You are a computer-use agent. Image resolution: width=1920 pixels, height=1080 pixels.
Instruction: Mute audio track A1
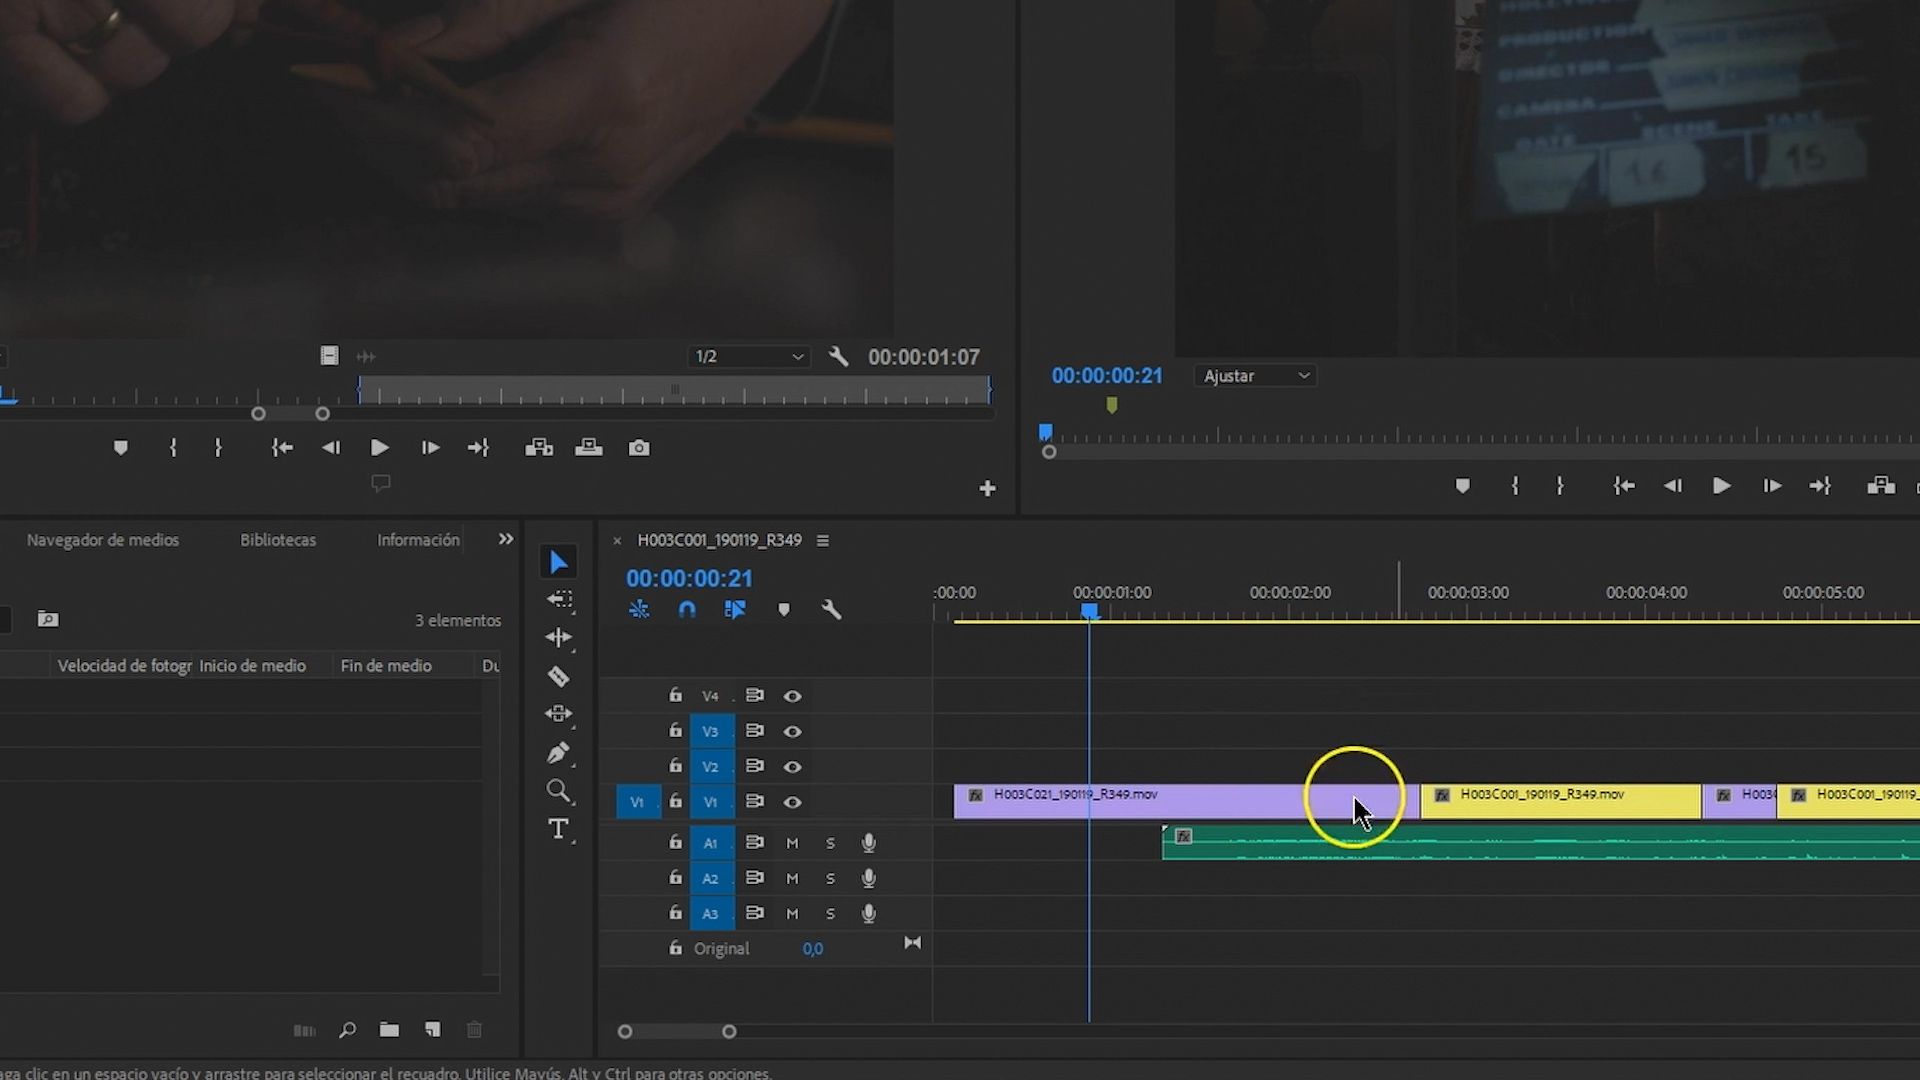pos(791,843)
